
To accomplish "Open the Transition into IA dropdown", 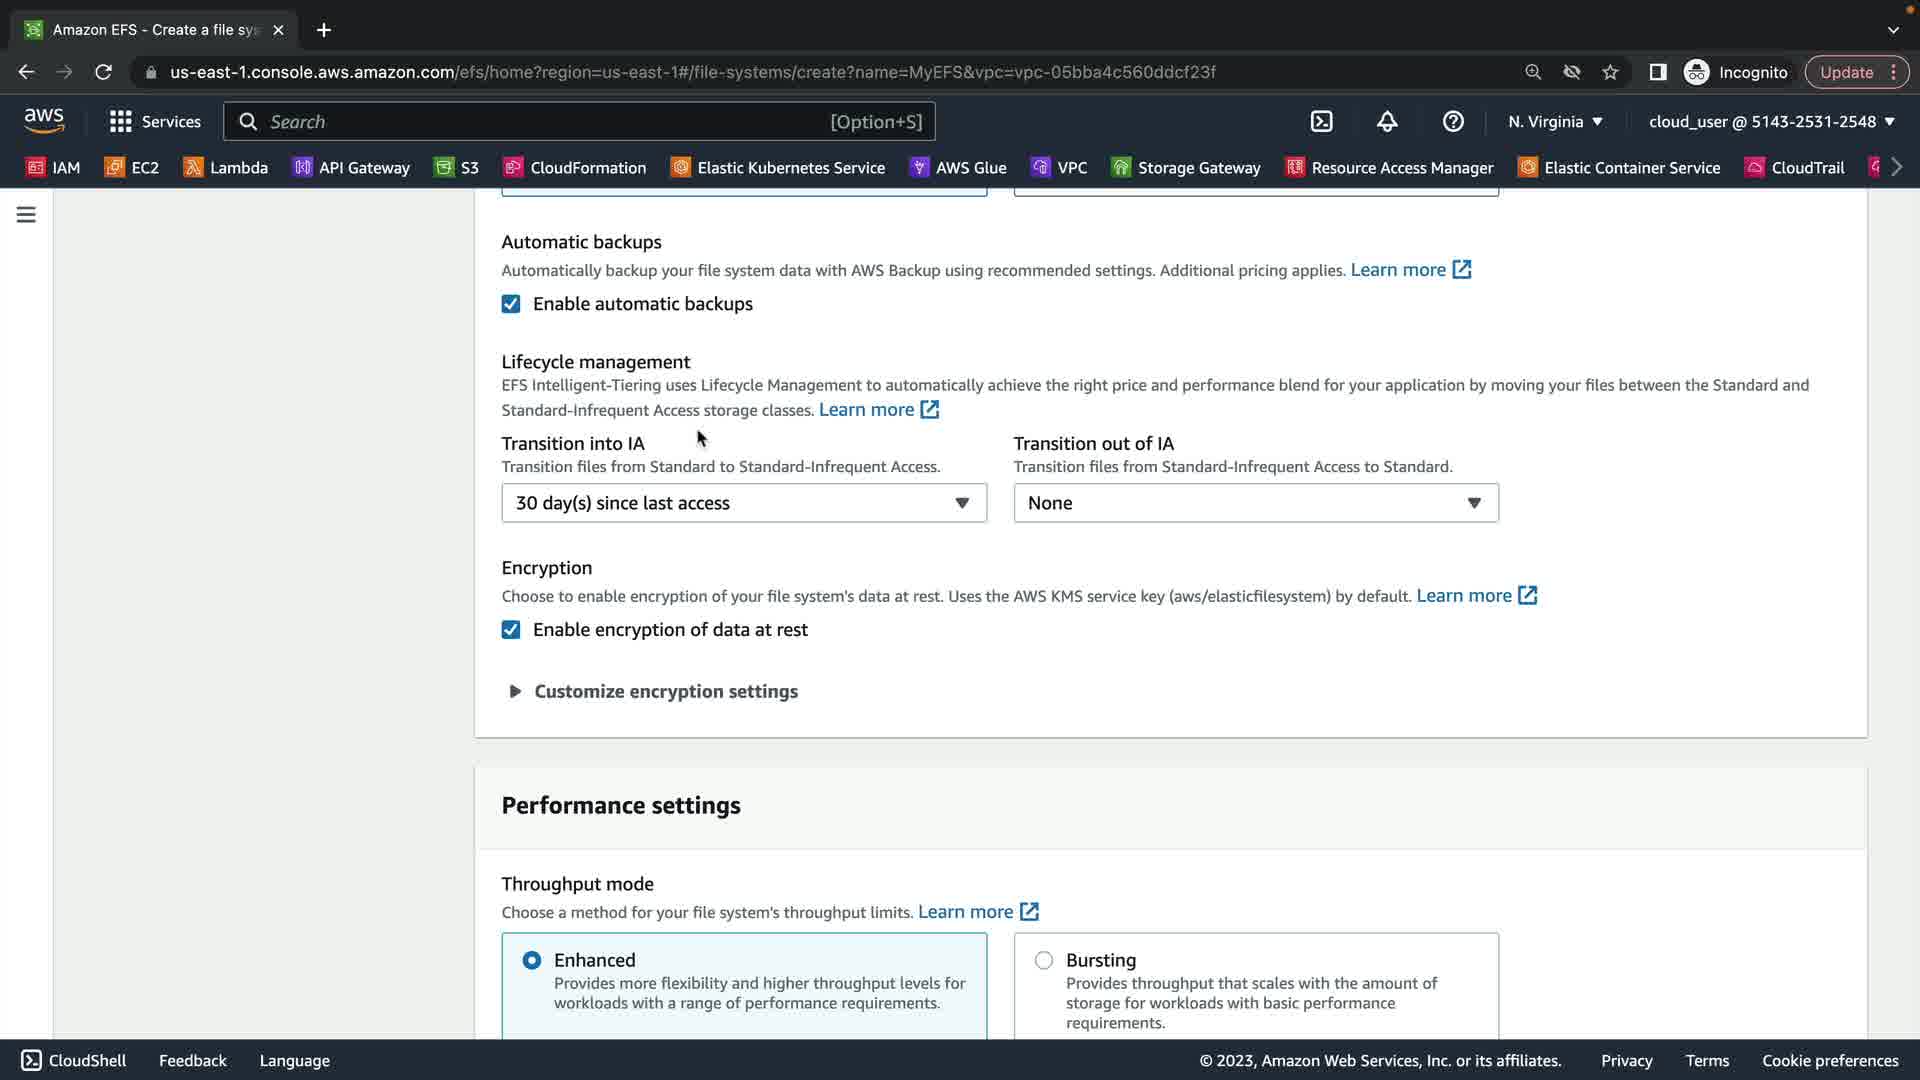I will [x=743, y=503].
